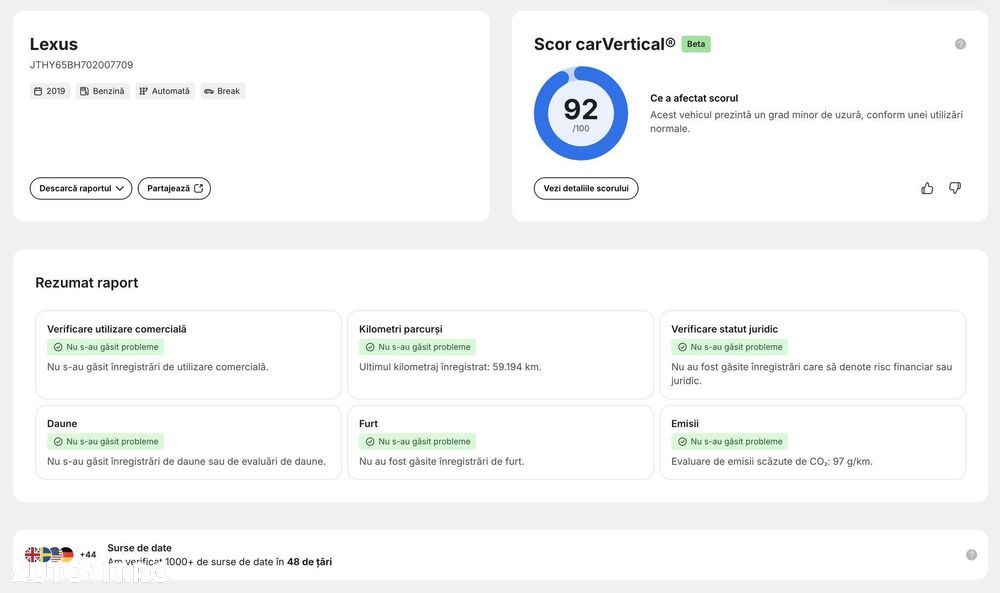Expand the Descarcă raportul dropdown
1000x593 pixels.
(x=81, y=188)
